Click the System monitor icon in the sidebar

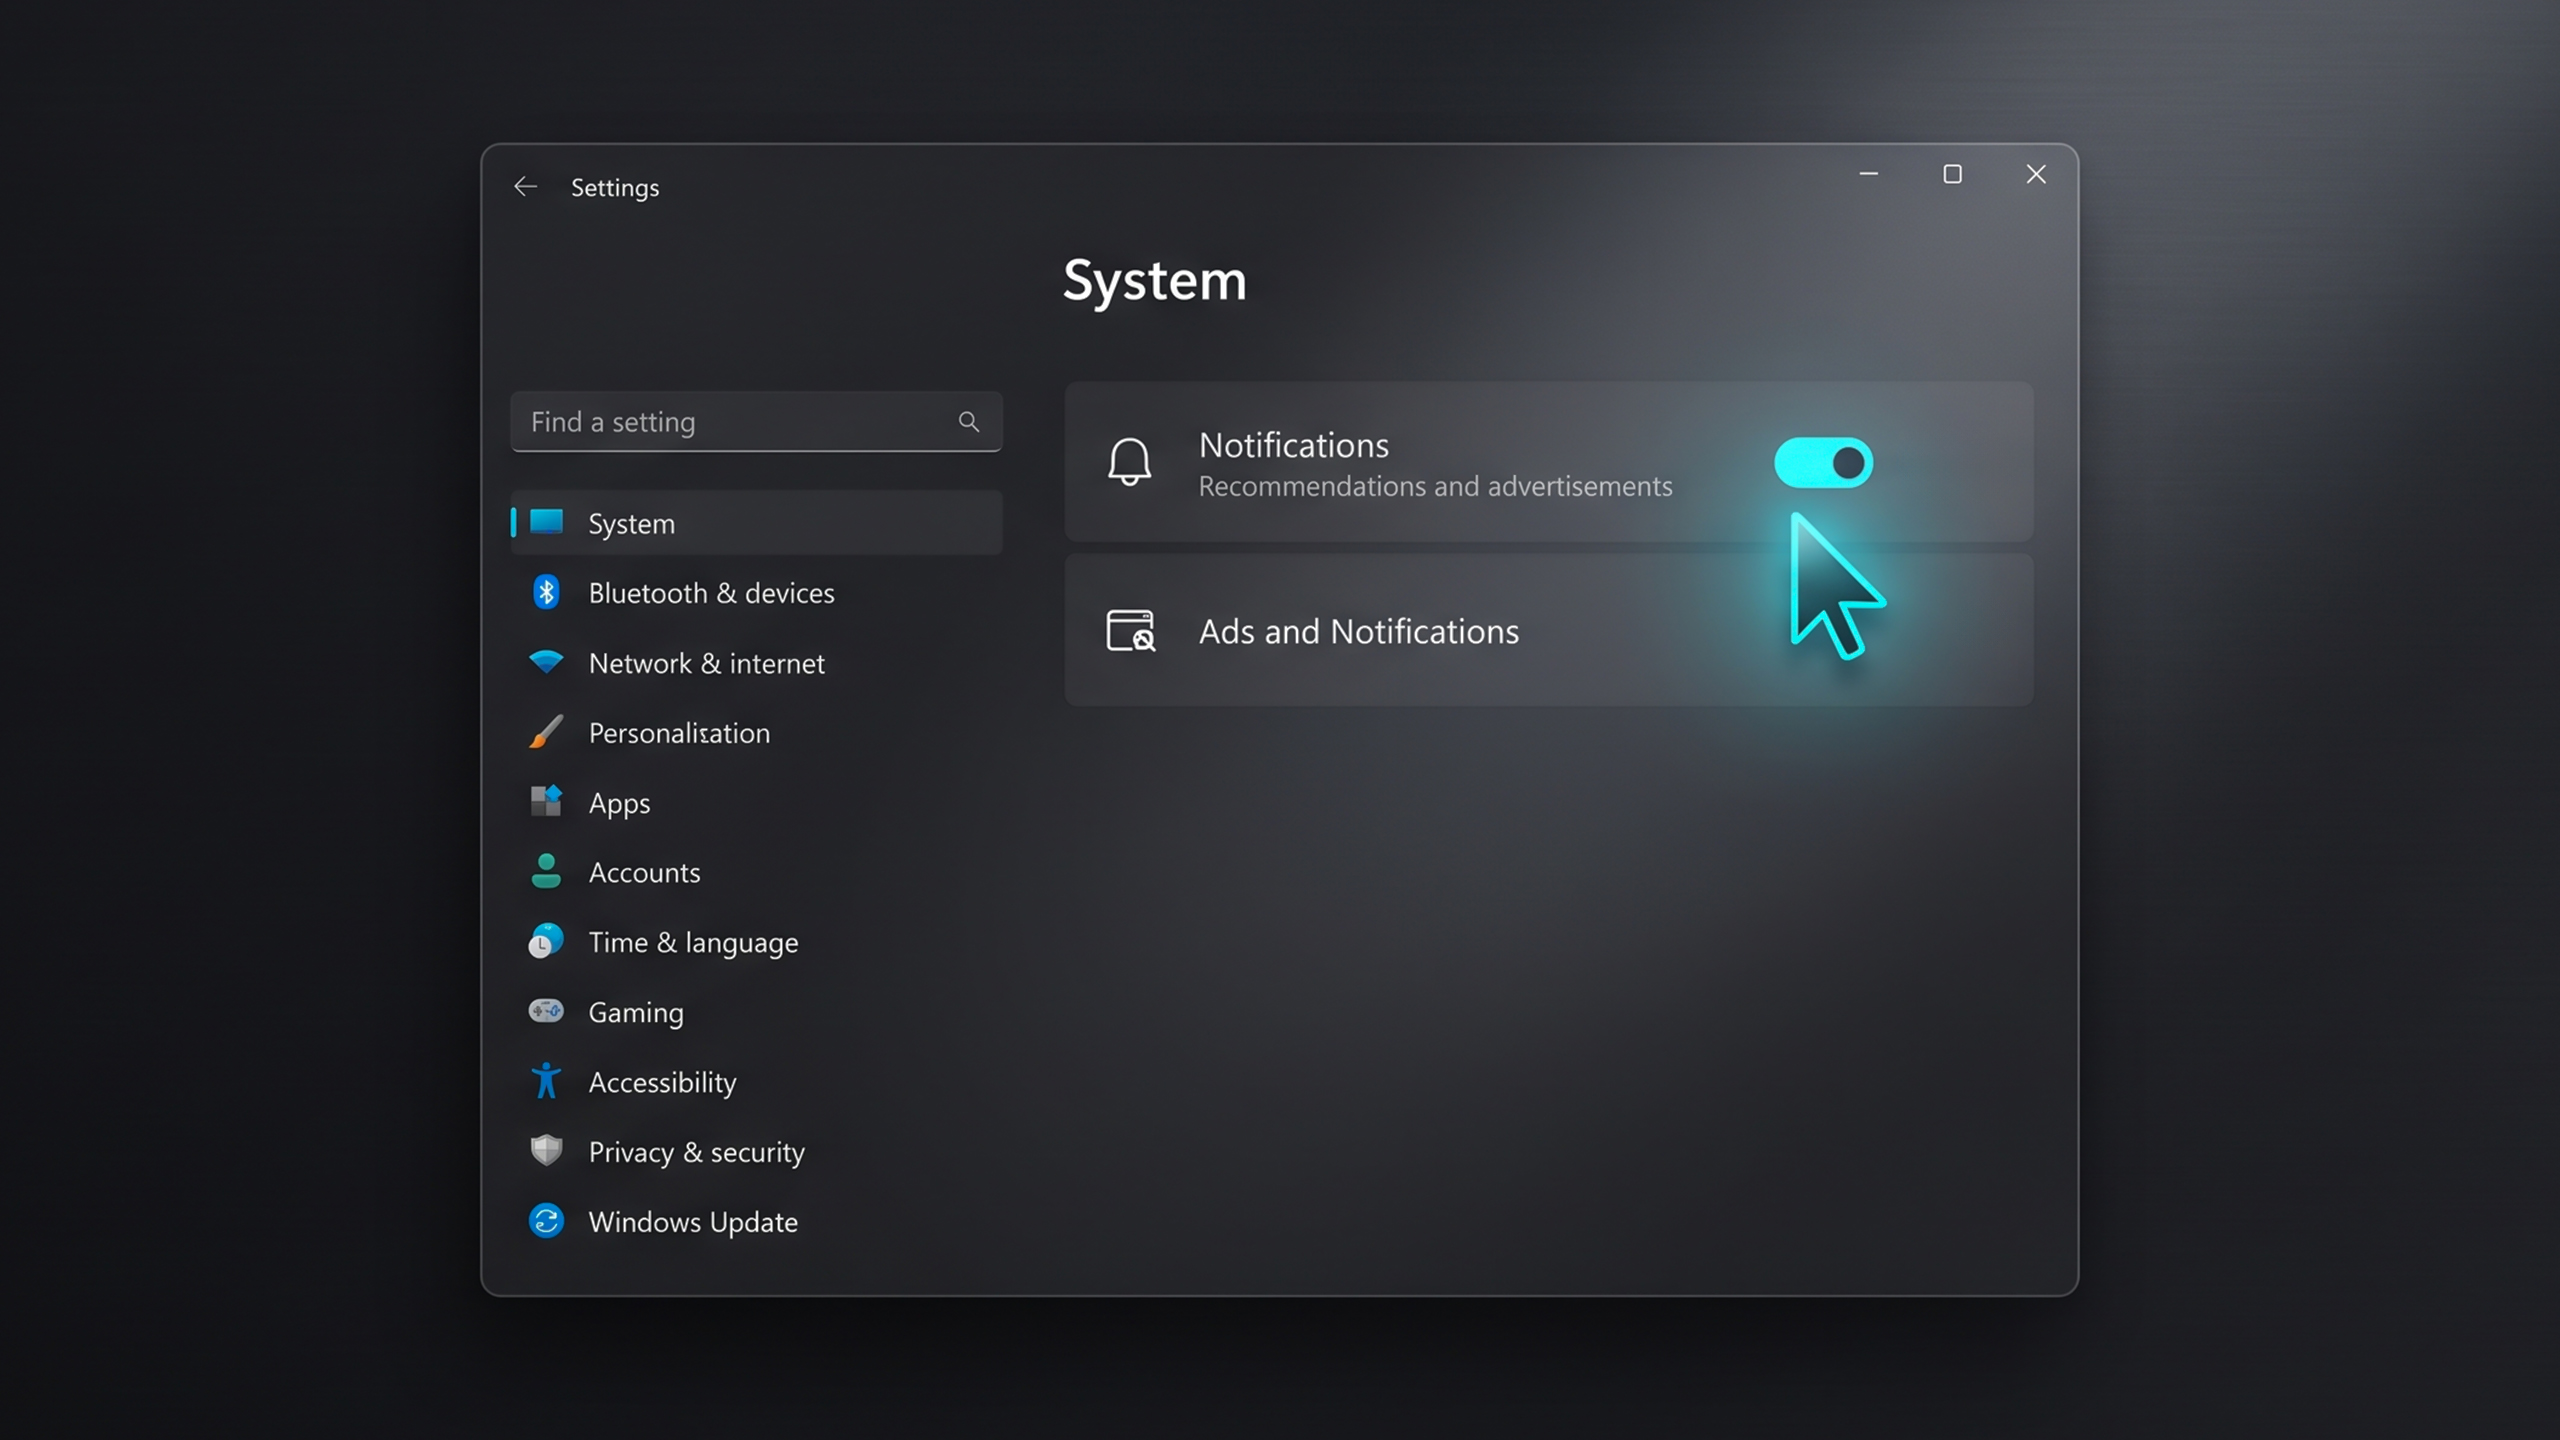pos(546,522)
